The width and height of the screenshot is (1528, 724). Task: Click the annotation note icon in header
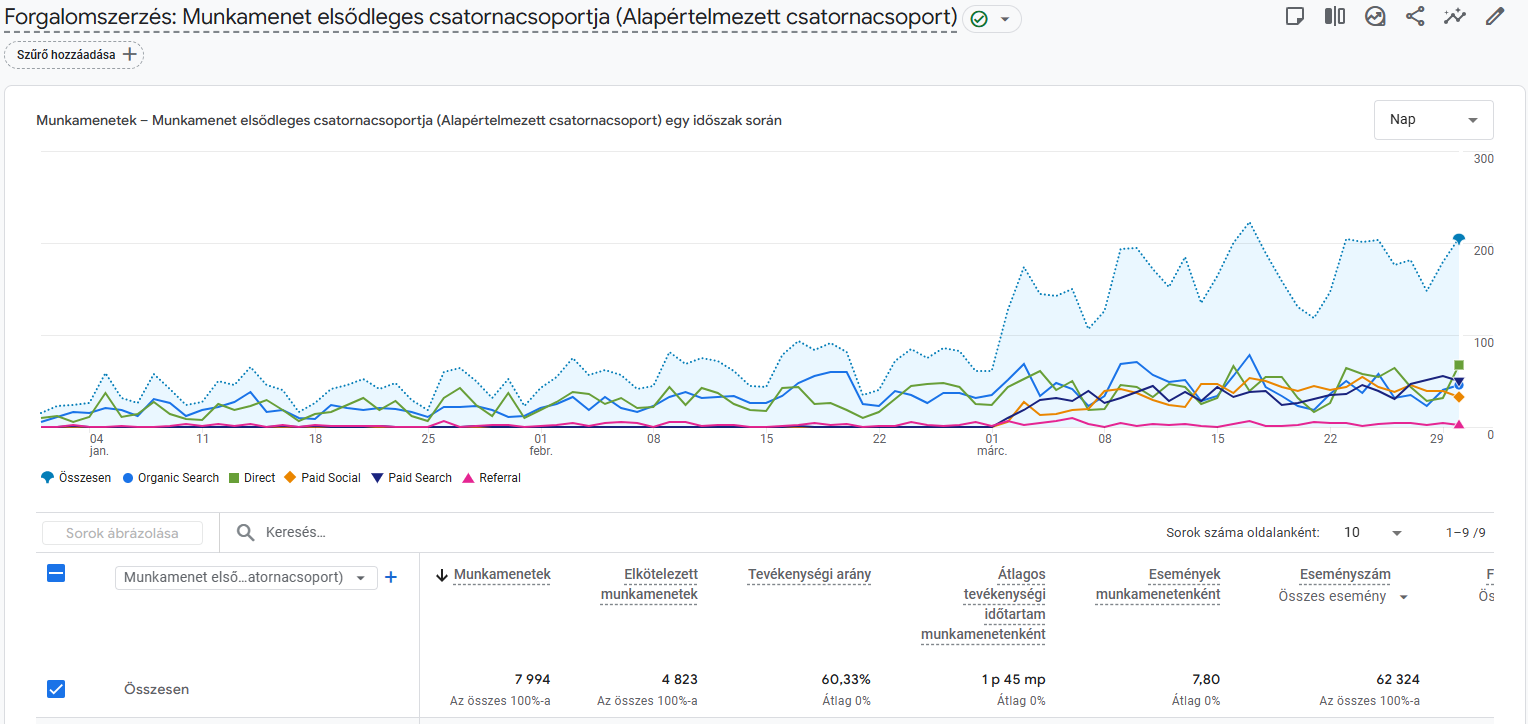tap(1295, 16)
